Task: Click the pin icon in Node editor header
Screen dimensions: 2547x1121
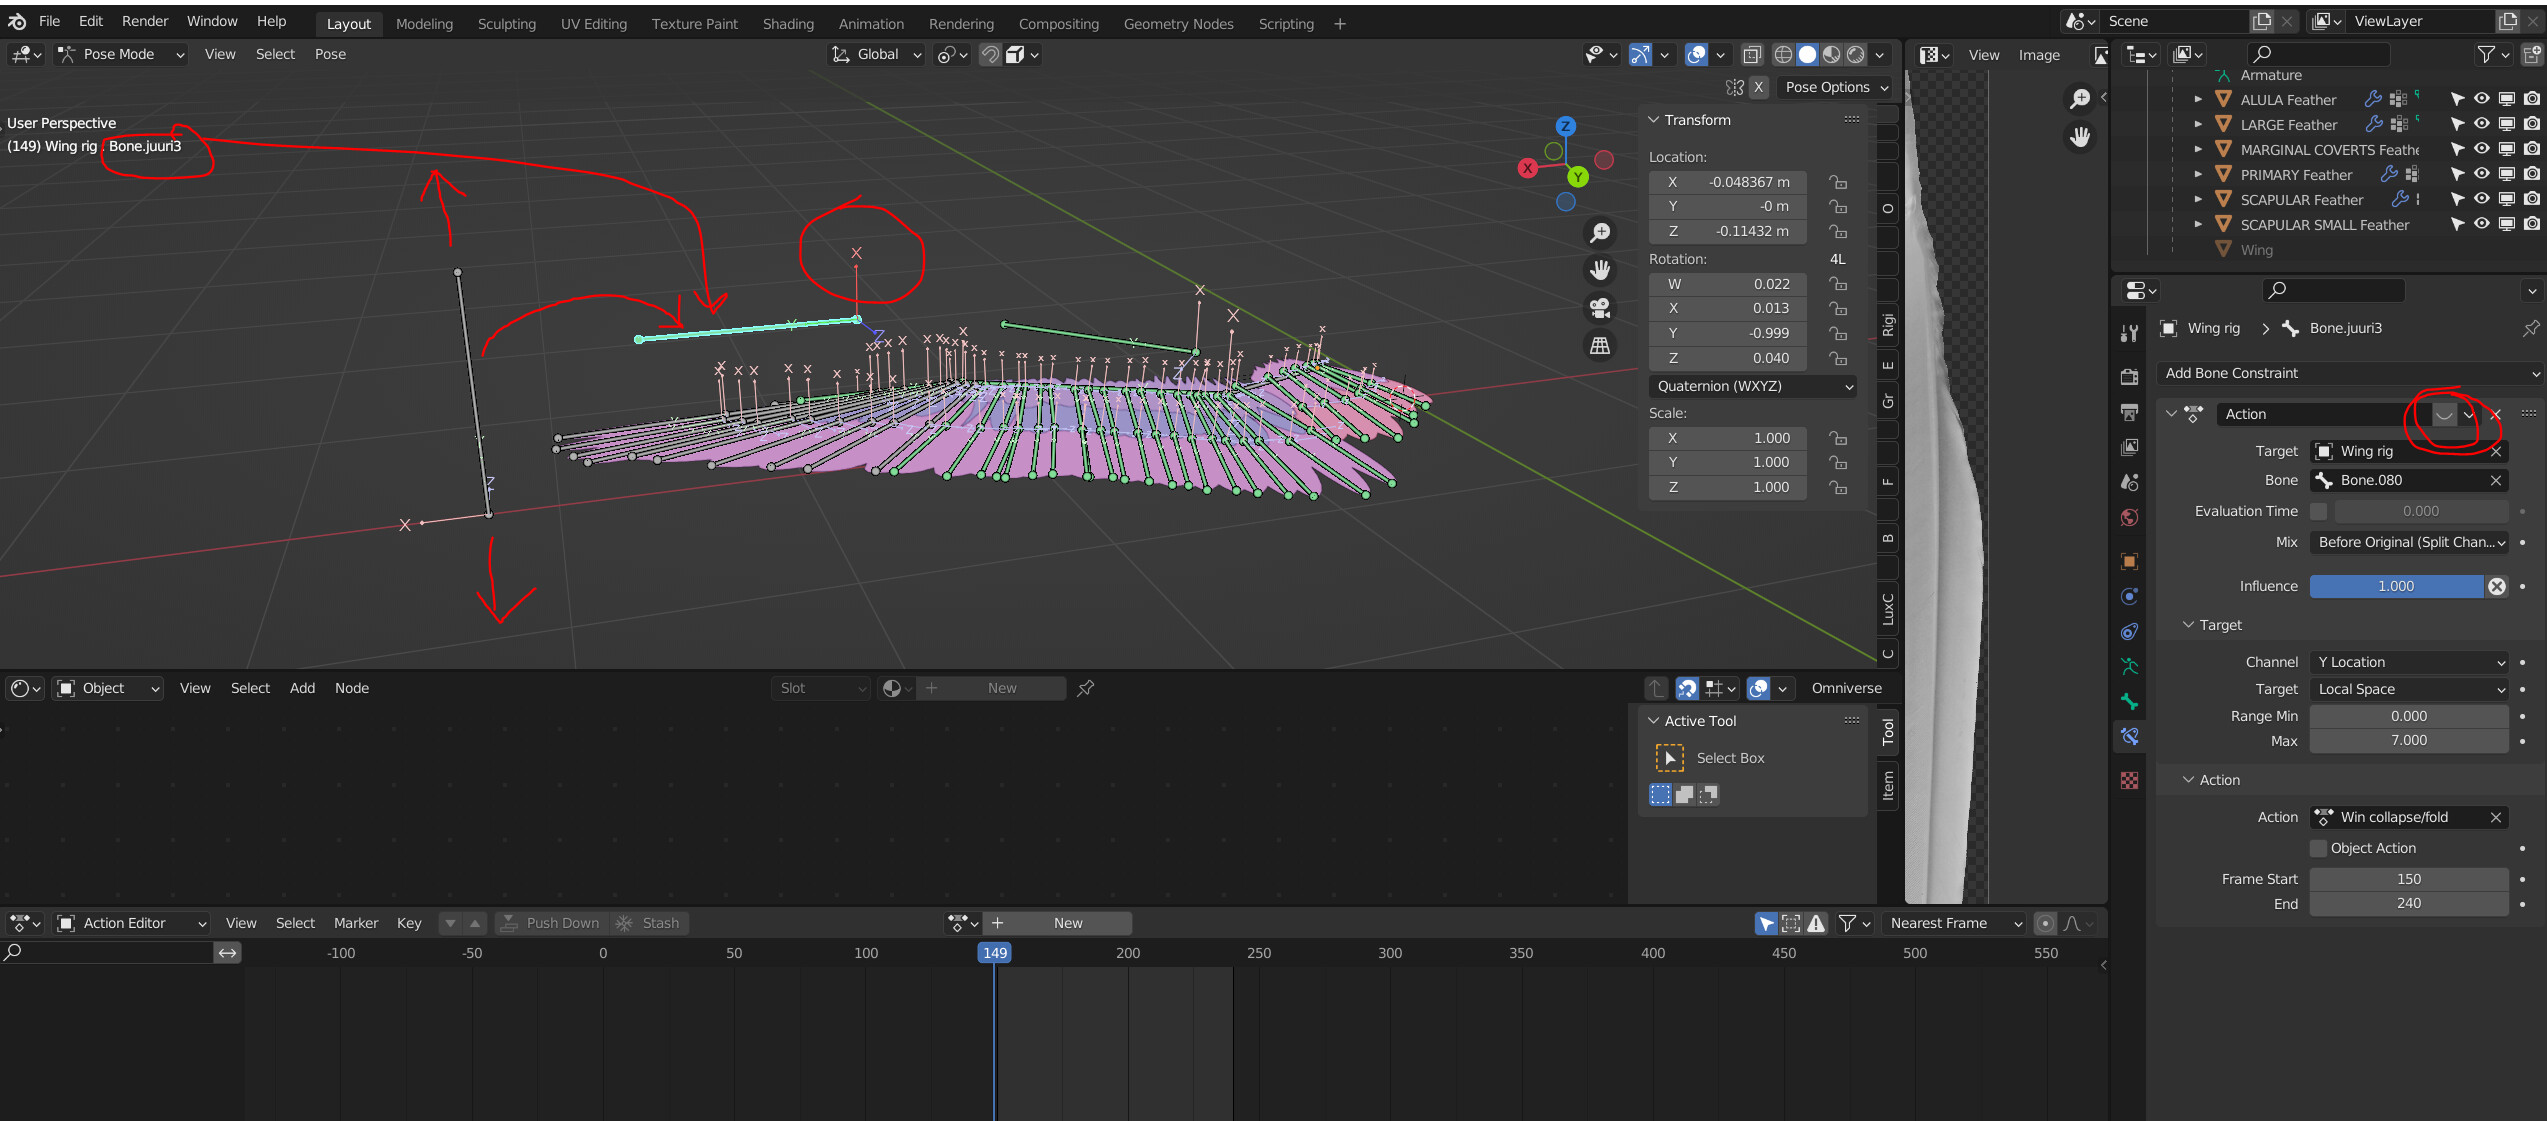Action: pyautogui.click(x=1085, y=688)
